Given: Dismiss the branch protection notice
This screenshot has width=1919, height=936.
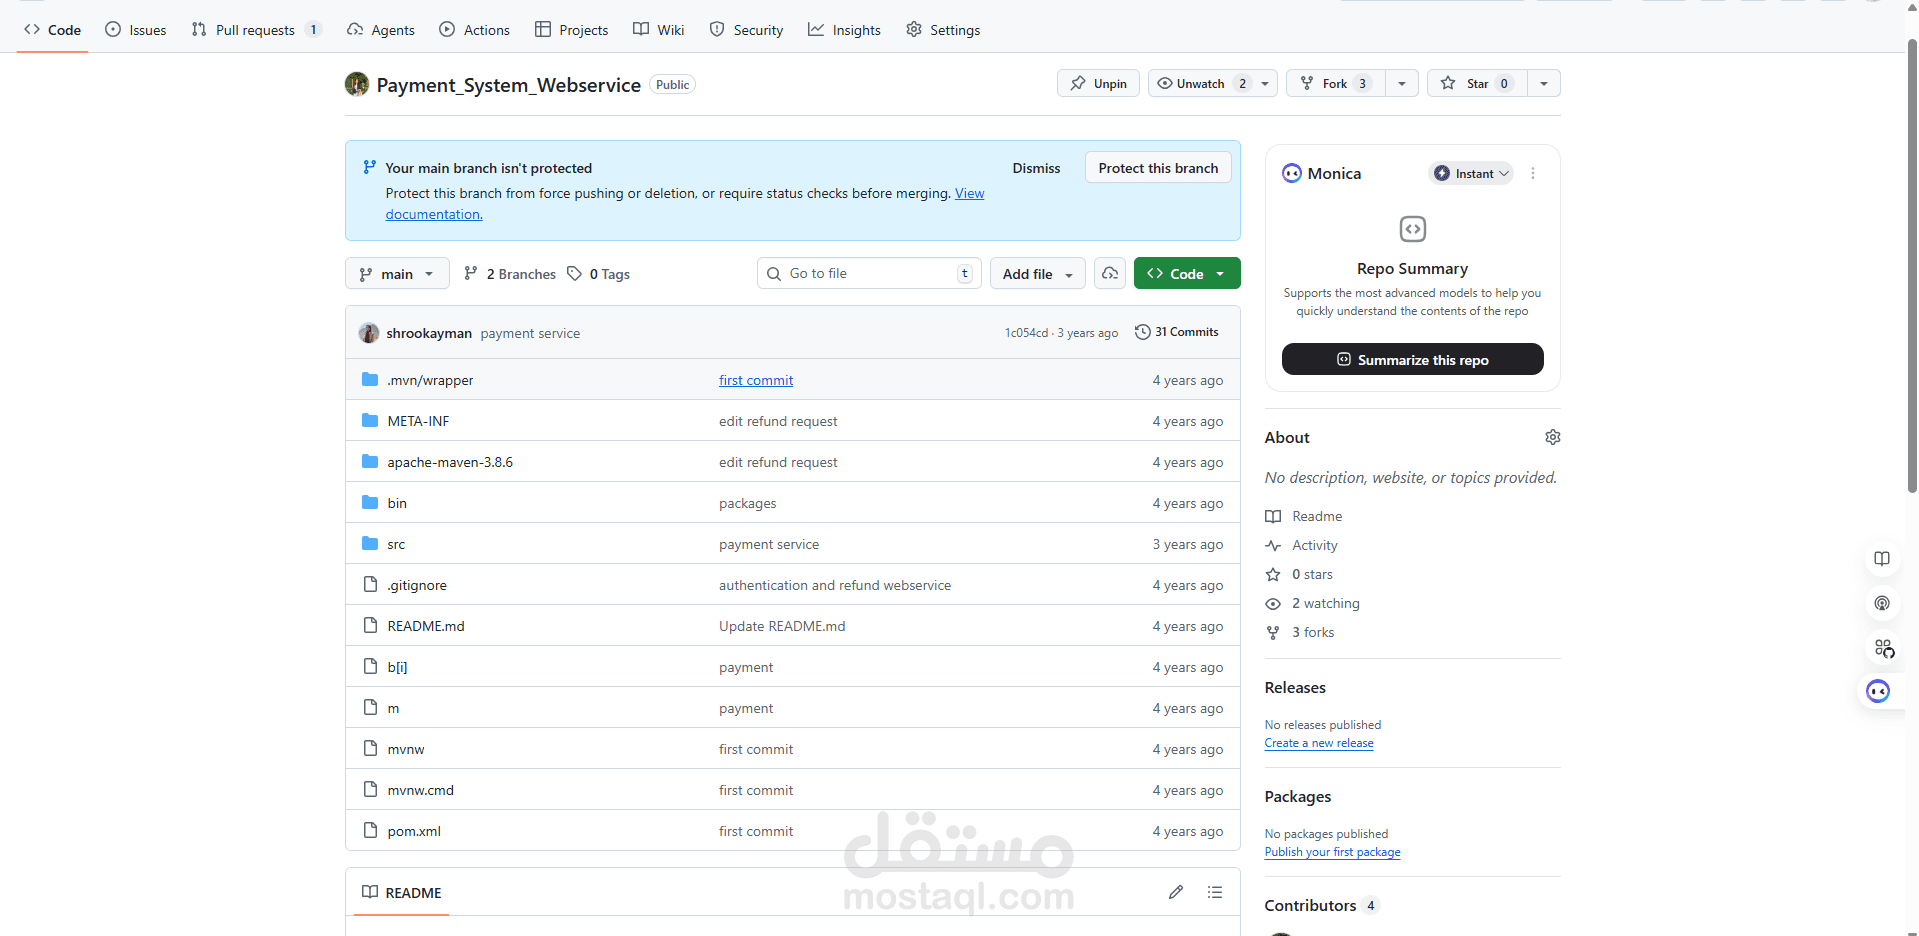Looking at the screenshot, I should [1036, 168].
